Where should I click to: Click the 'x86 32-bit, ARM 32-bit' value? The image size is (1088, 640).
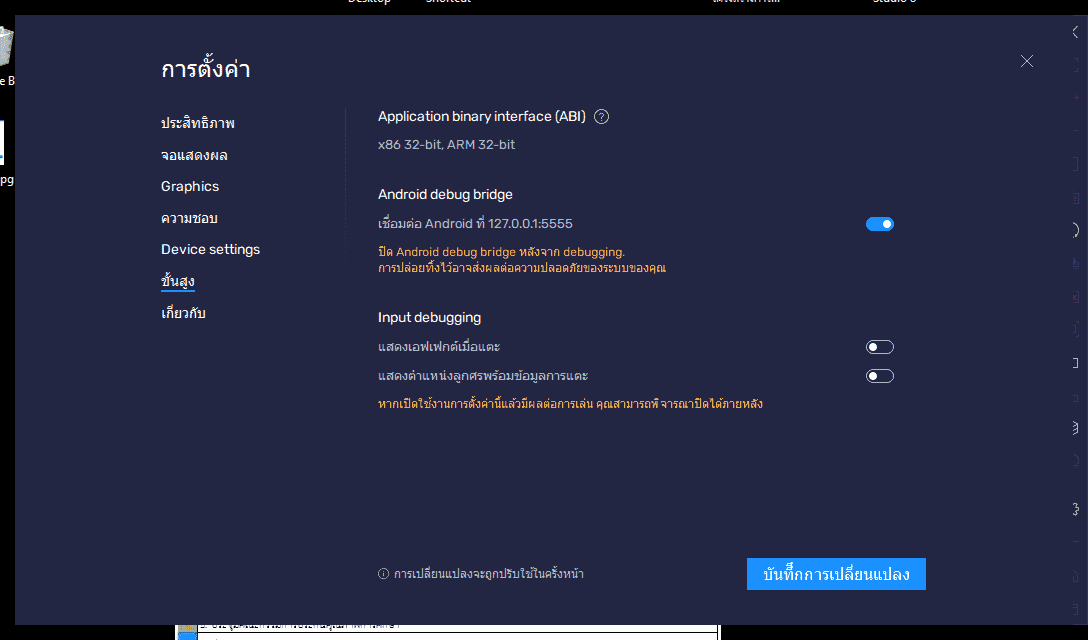446,144
